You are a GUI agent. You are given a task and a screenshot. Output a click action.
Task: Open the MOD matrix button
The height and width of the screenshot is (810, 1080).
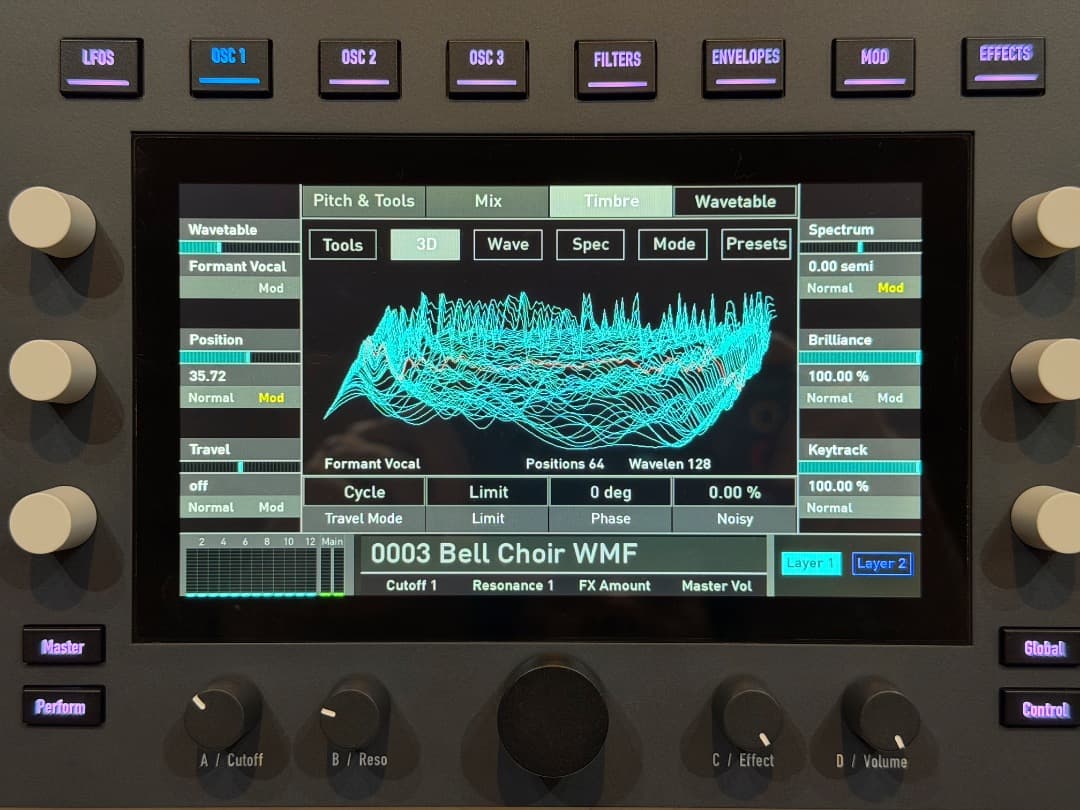pos(873,63)
